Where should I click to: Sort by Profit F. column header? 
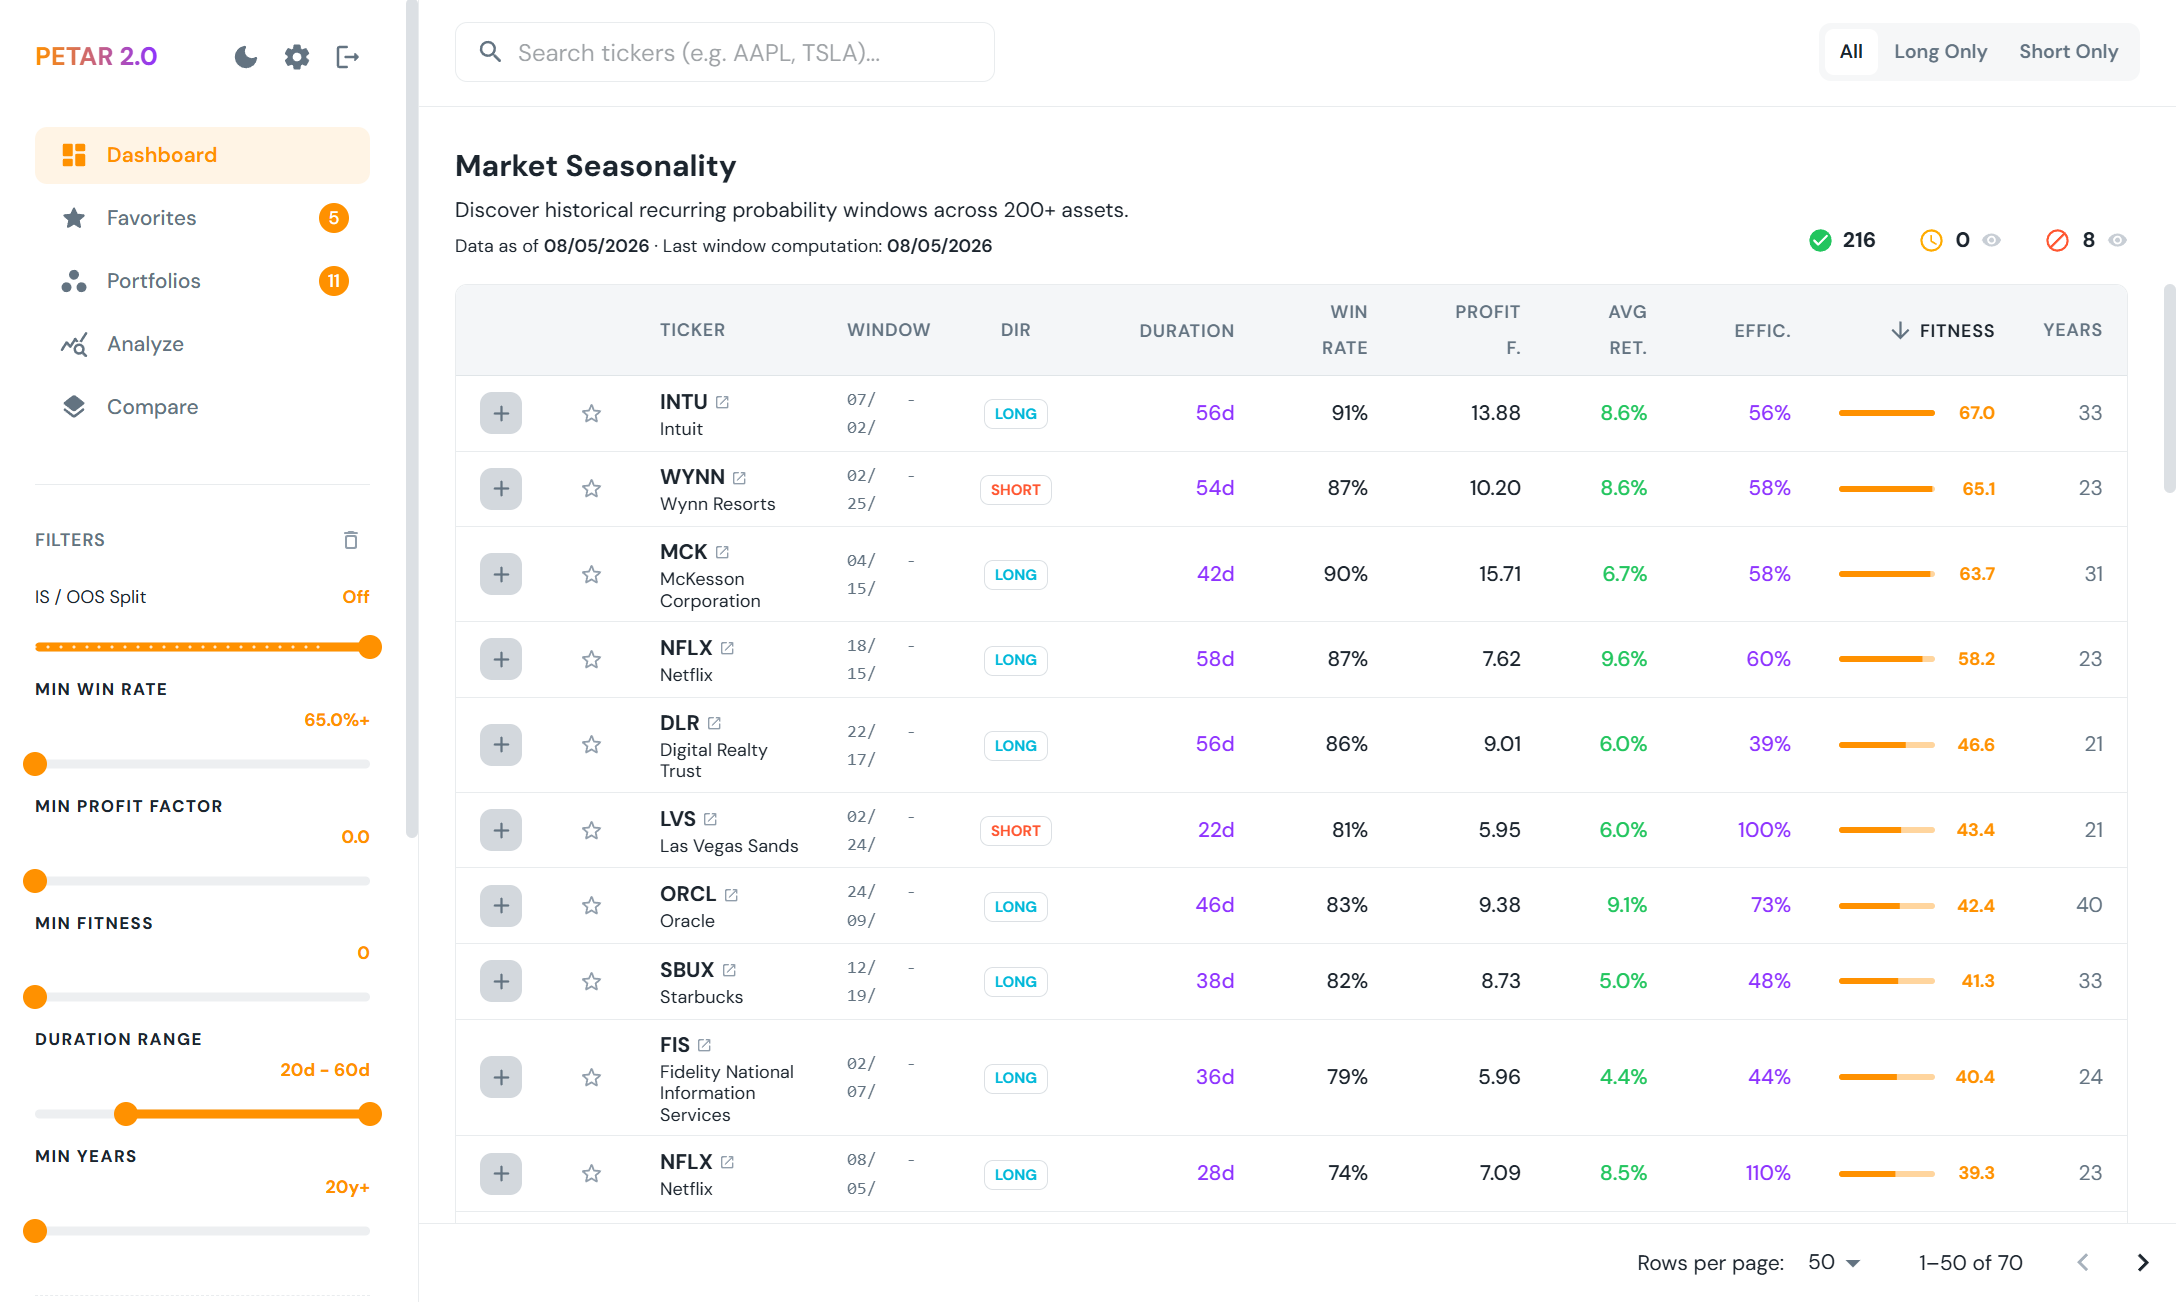1487,330
